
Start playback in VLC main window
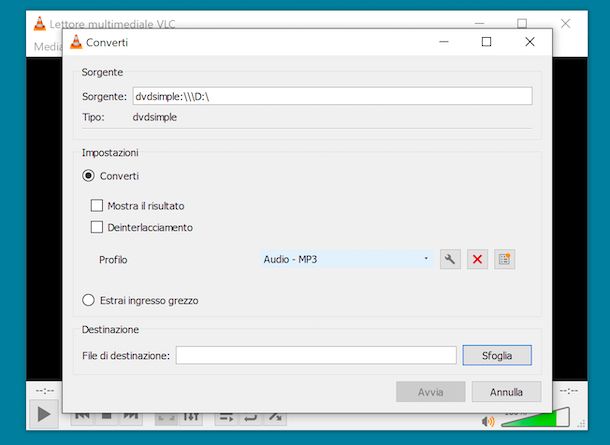click(44, 414)
